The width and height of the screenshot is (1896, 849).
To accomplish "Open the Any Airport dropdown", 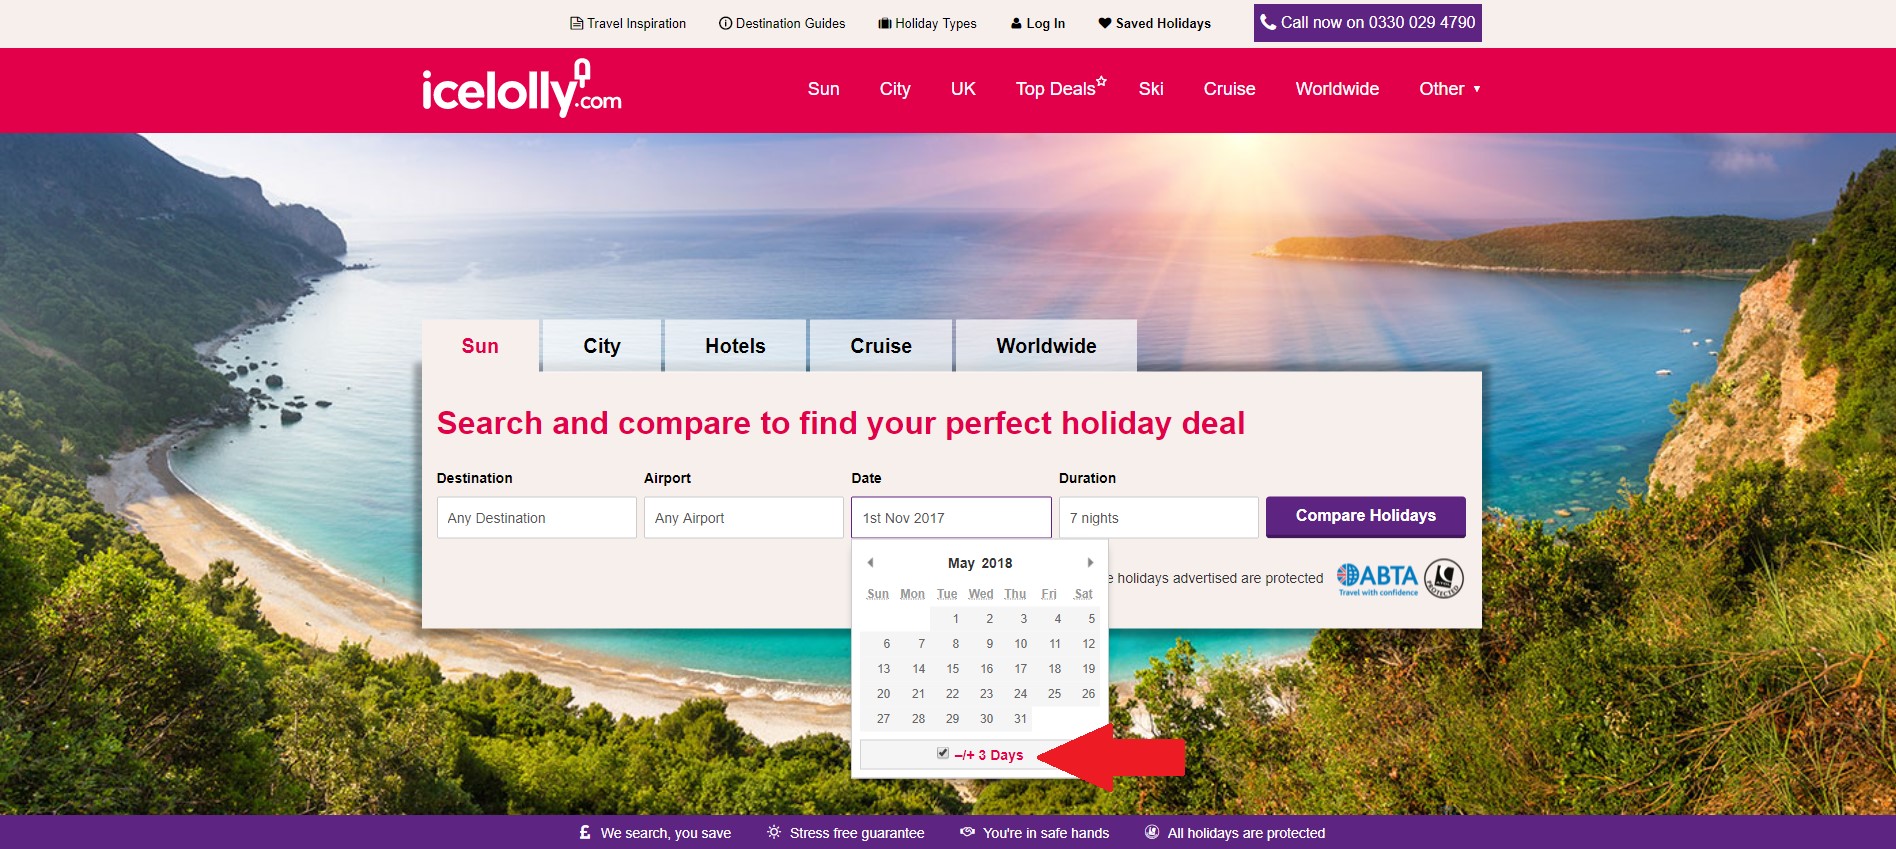I will (x=743, y=518).
